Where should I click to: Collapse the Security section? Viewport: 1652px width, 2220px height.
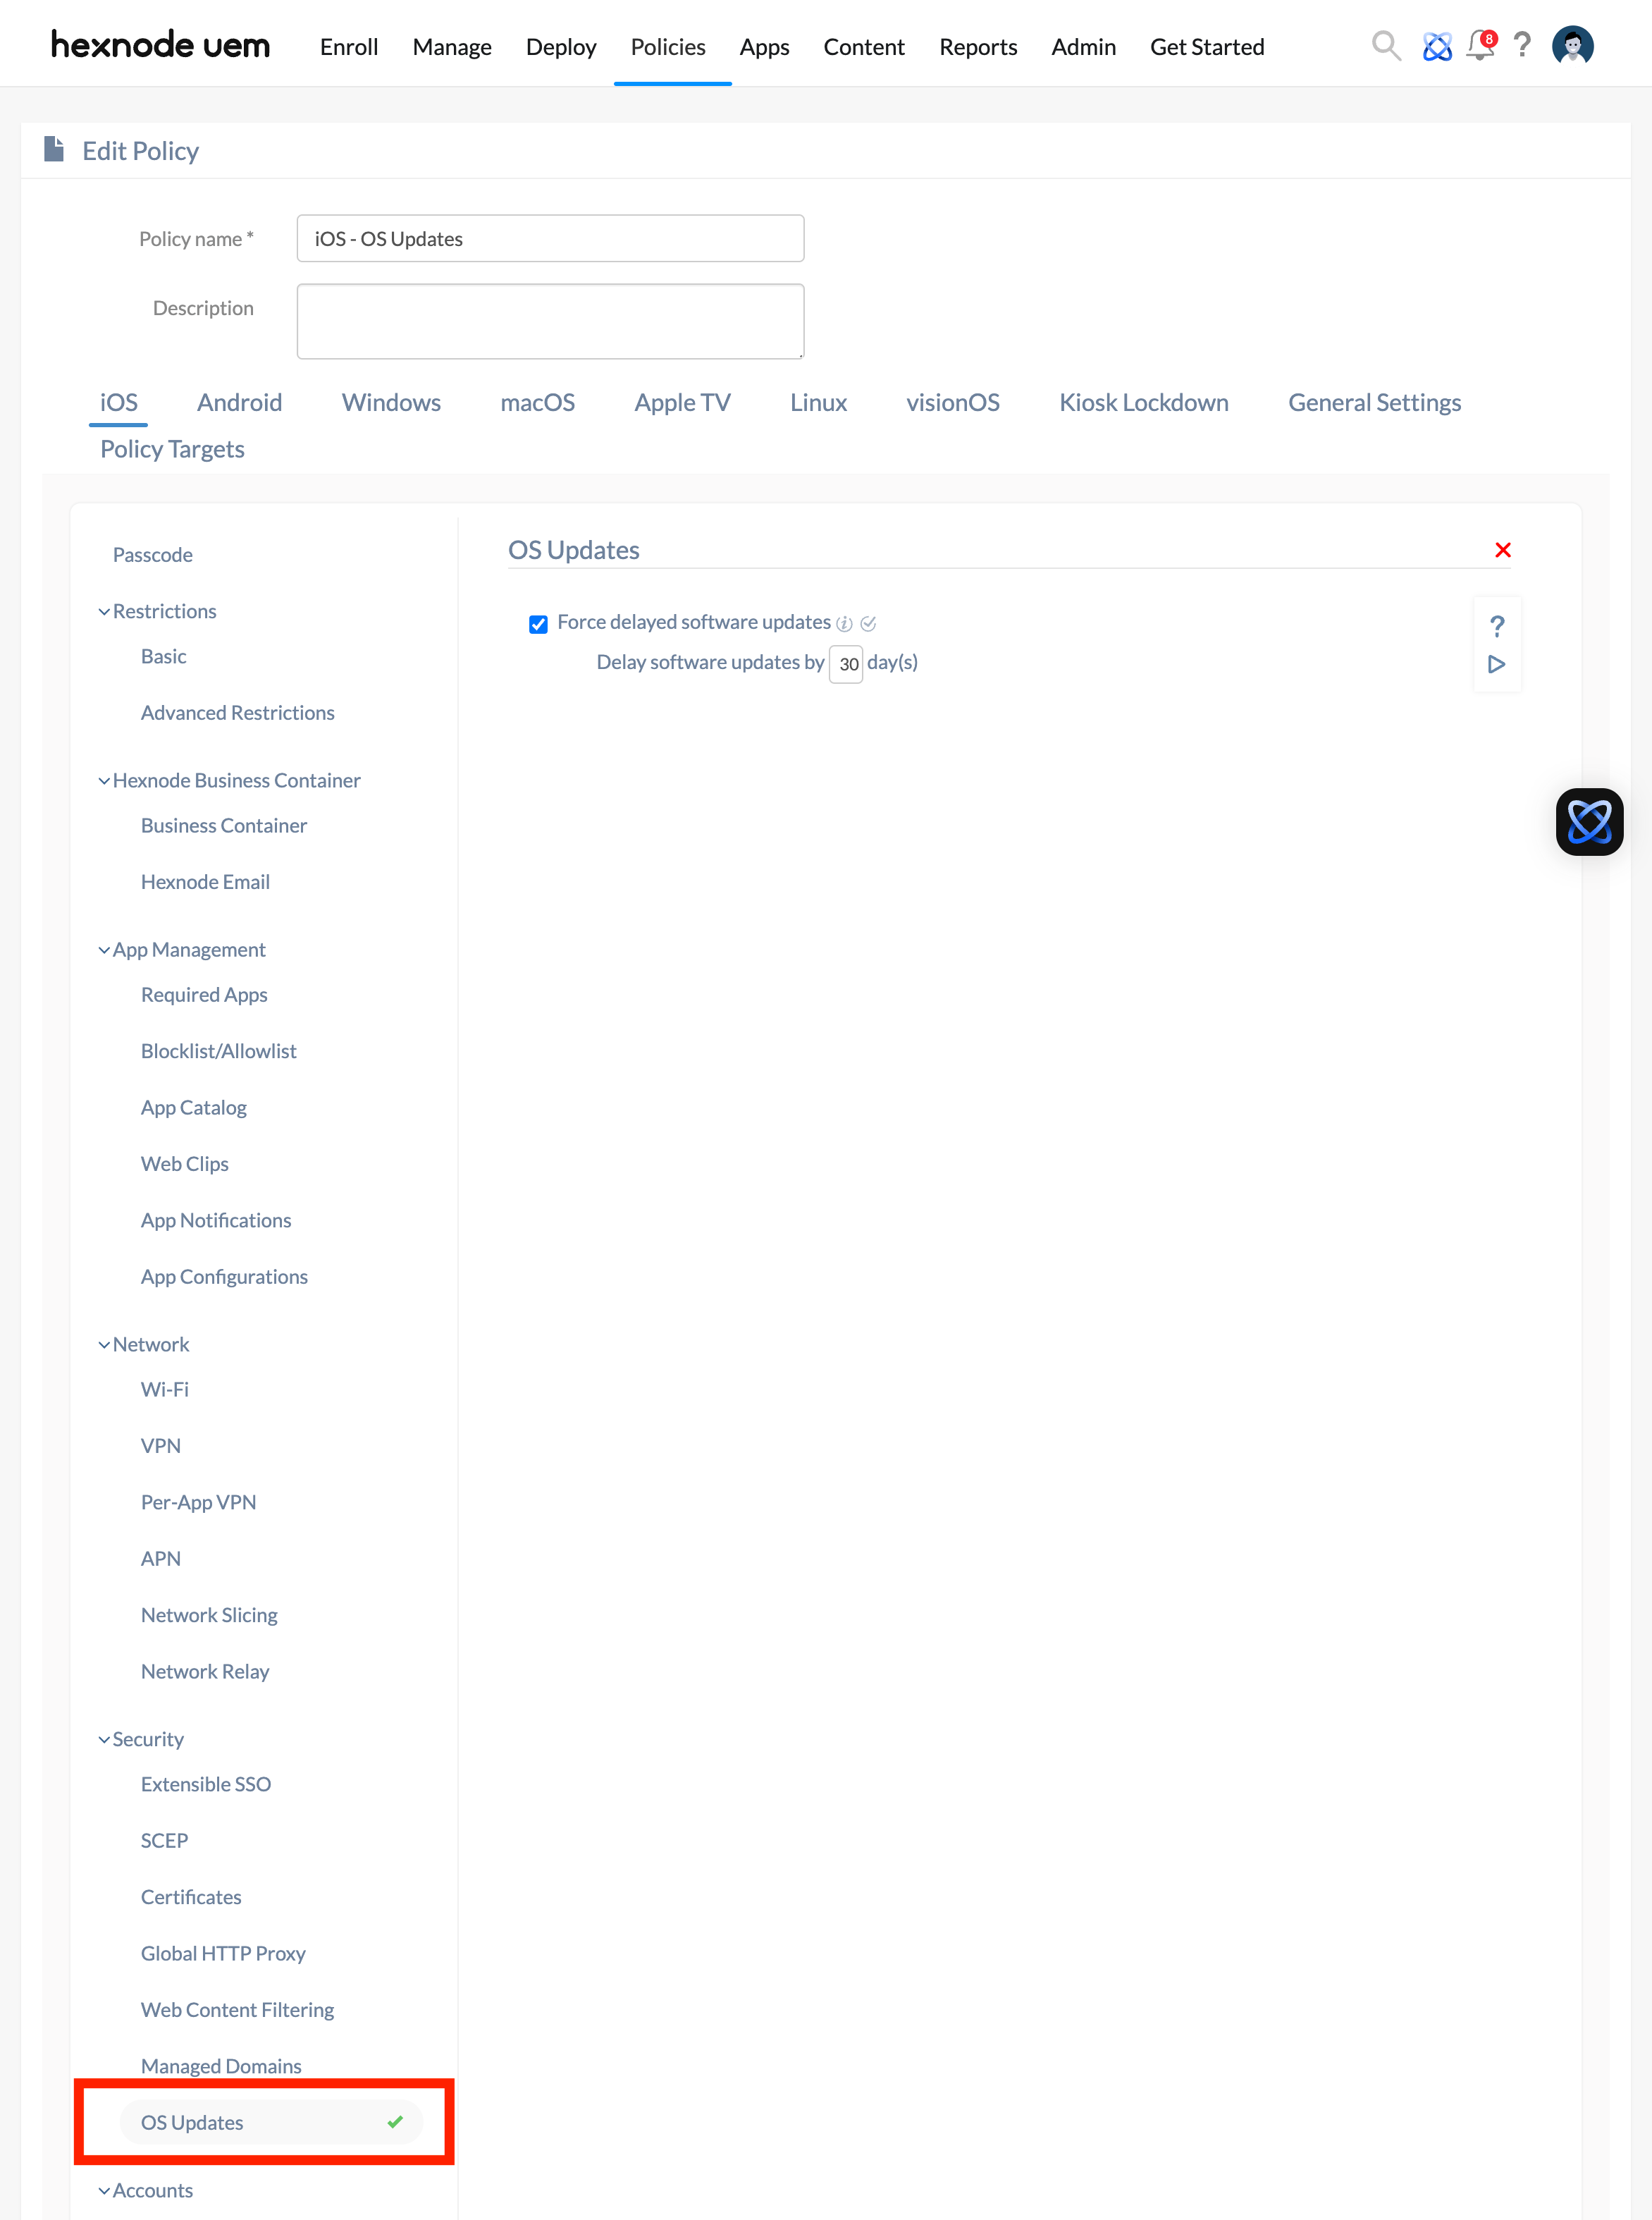pos(104,1740)
